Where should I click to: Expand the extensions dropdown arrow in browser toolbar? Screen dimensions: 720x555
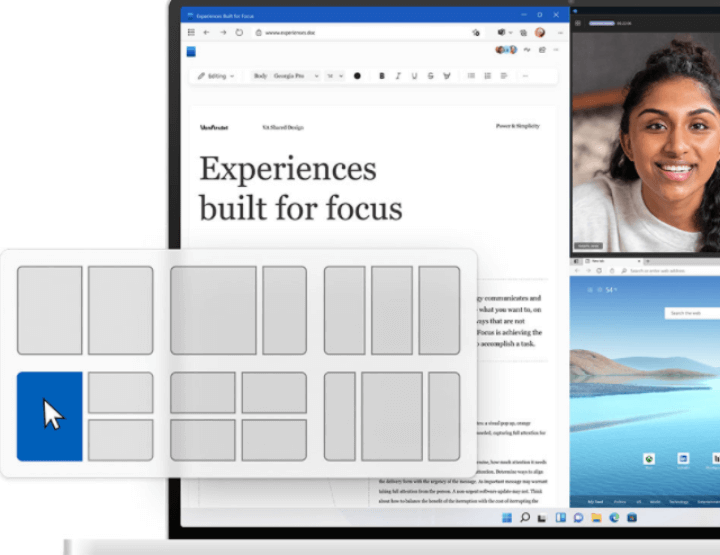point(511,33)
